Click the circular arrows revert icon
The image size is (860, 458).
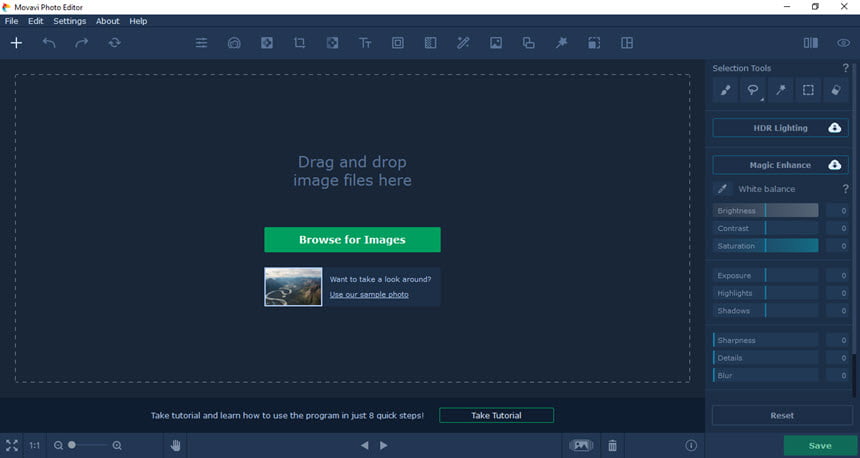pos(115,43)
